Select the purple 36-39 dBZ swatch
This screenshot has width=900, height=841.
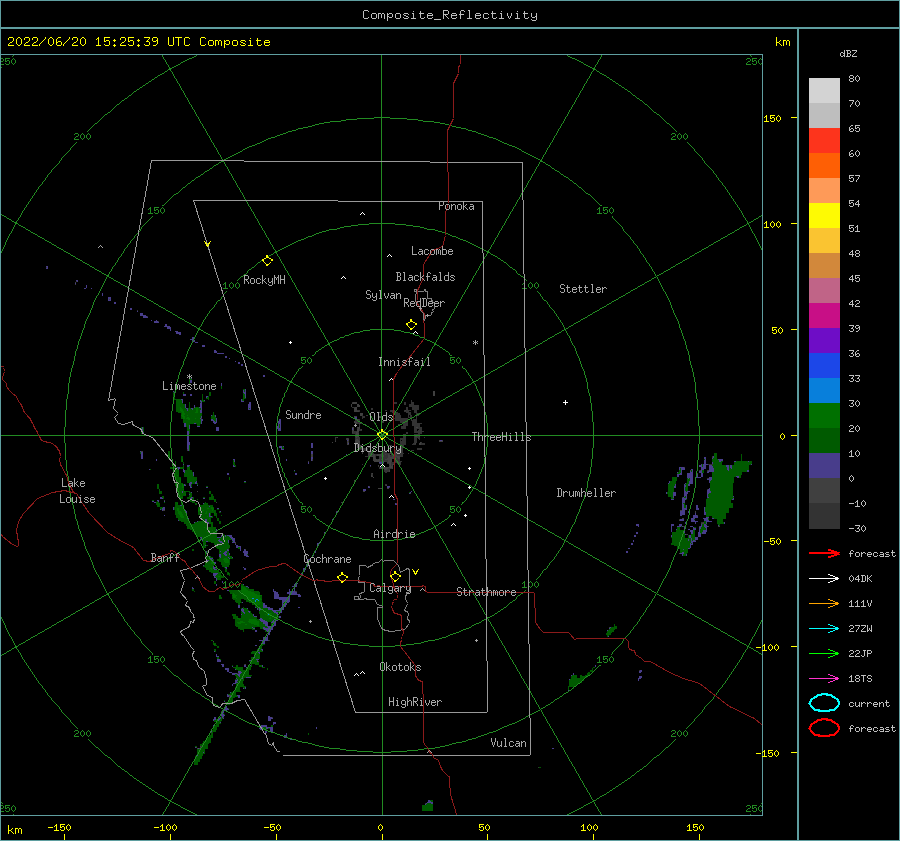(x=824, y=340)
